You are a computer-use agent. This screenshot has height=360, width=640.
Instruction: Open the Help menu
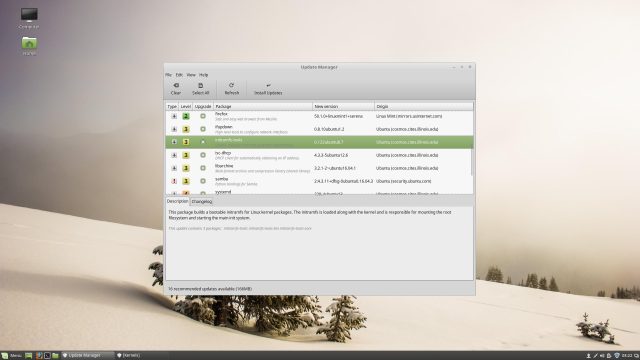[x=203, y=75]
